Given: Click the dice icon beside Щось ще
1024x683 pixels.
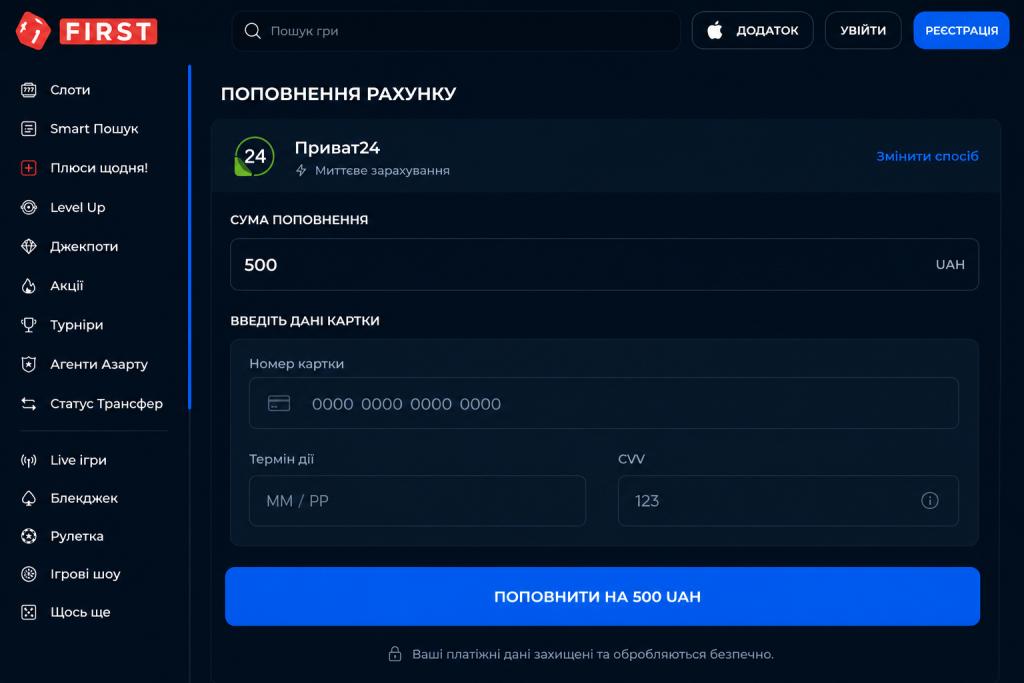Looking at the screenshot, I should (29, 612).
